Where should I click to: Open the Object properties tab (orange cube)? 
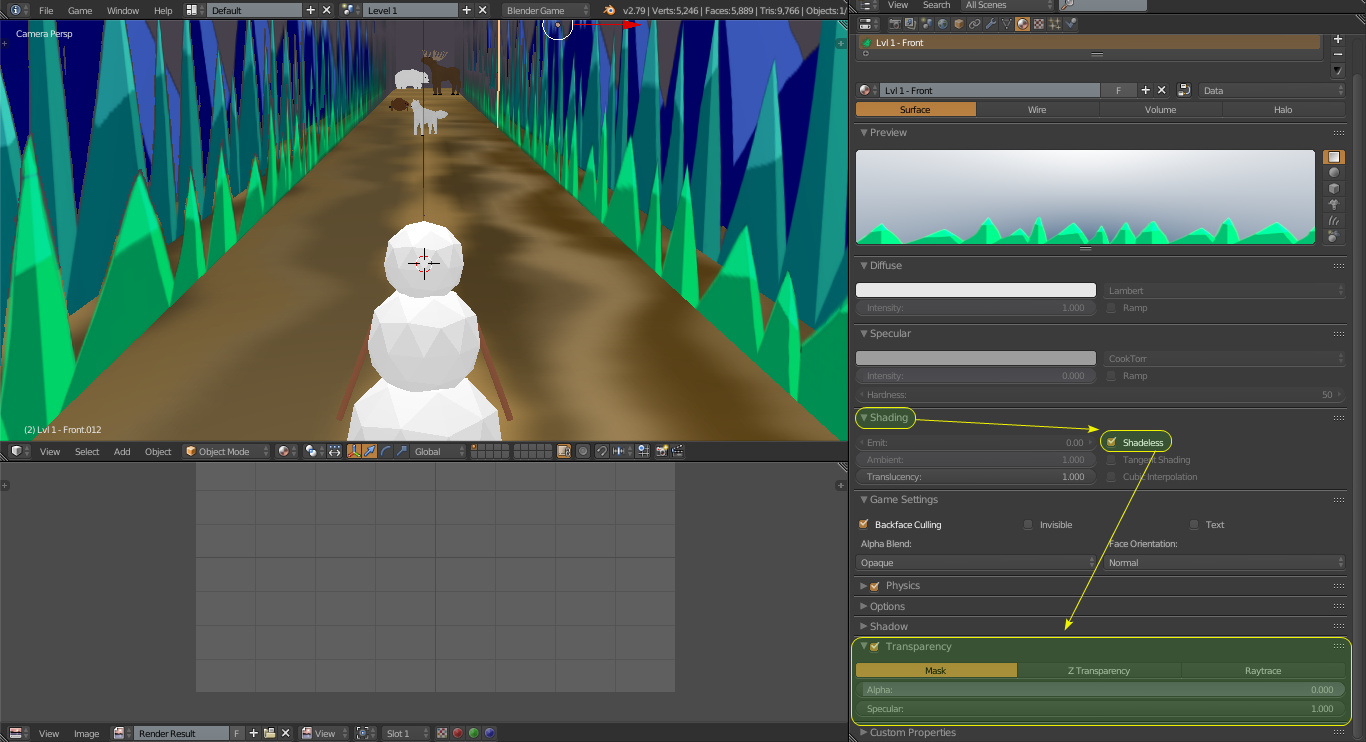point(959,24)
